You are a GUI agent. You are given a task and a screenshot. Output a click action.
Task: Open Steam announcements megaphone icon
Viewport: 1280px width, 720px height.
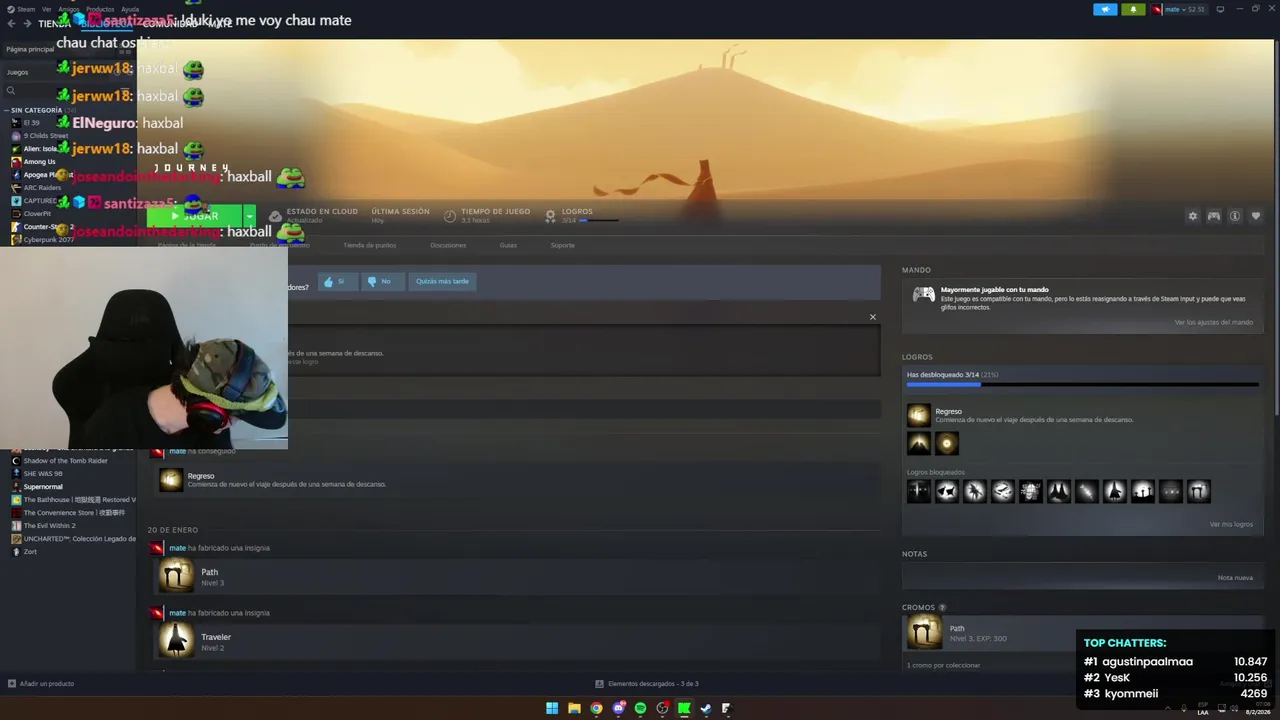(x=1105, y=9)
